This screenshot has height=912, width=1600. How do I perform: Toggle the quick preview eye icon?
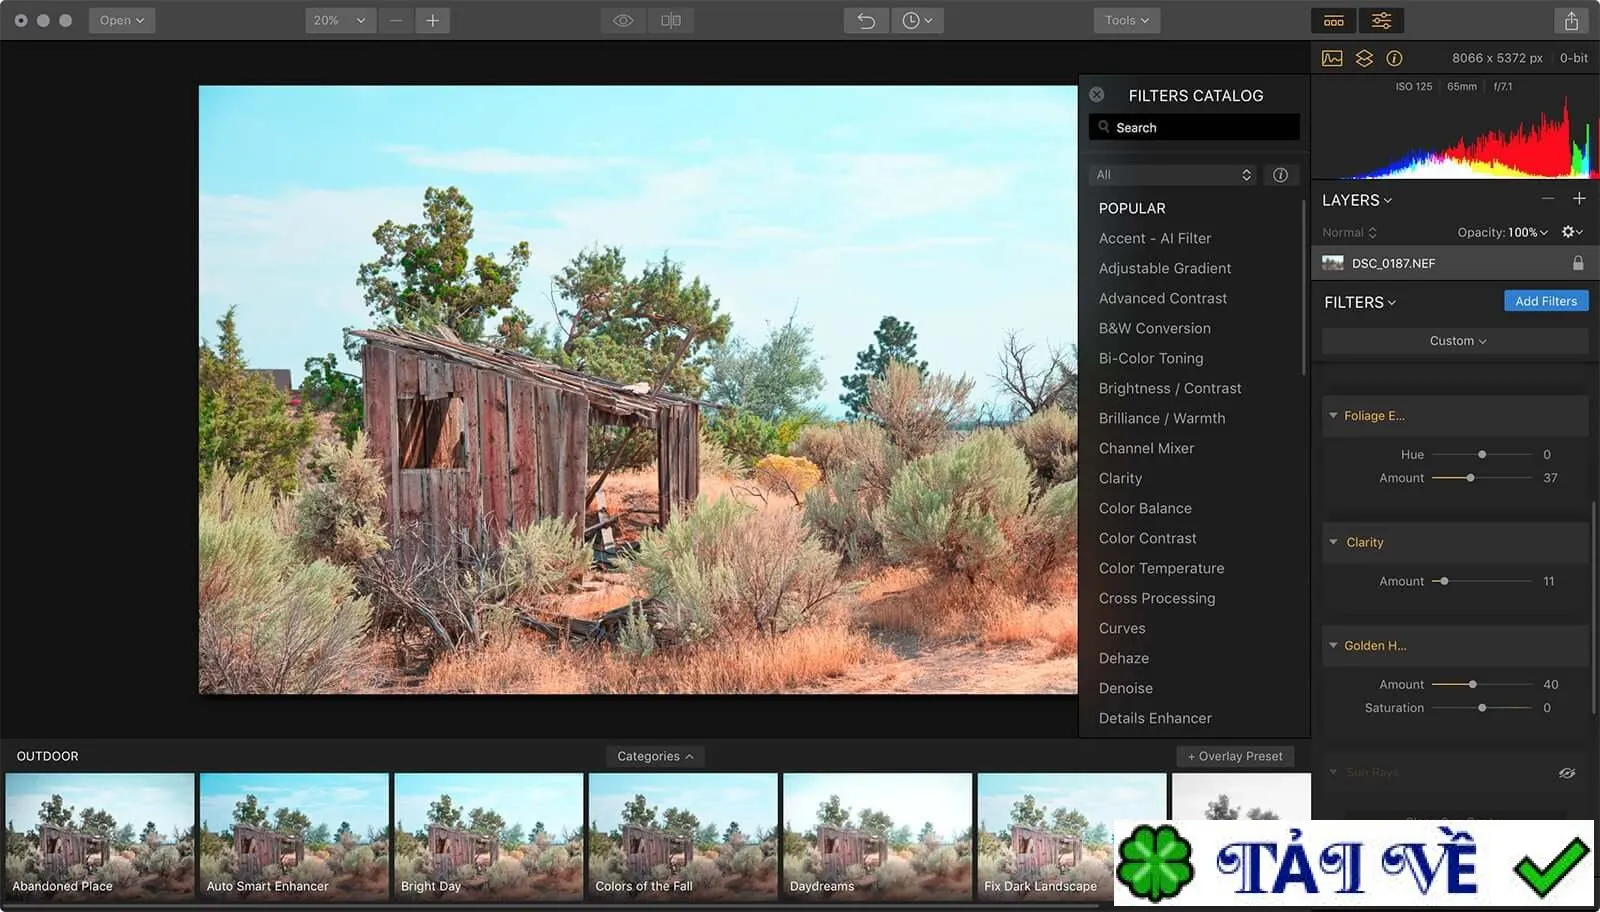point(623,20)
